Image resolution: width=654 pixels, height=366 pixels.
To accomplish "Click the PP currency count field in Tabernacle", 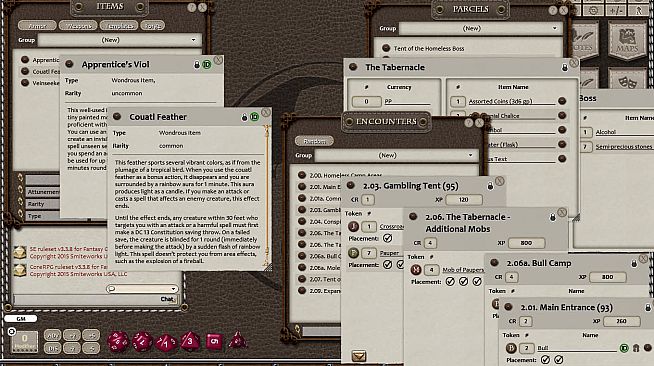I will [366, 101].
